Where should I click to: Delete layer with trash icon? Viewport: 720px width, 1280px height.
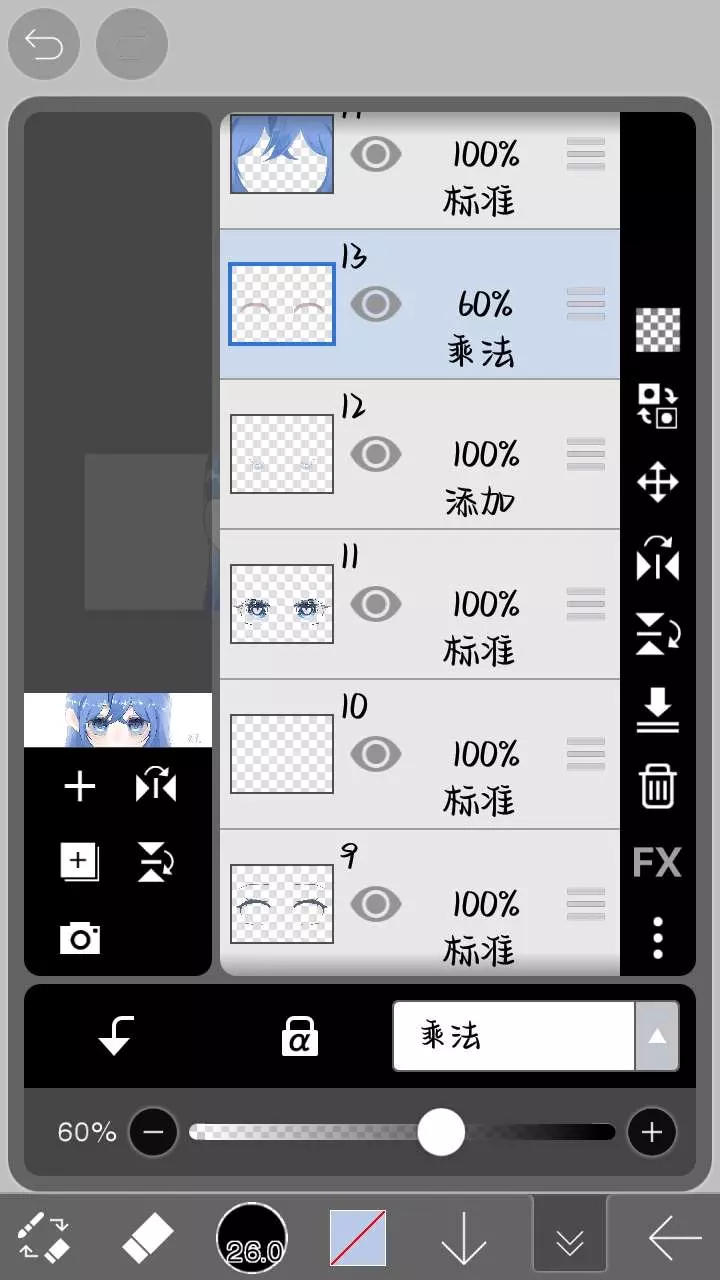(657, 787)
